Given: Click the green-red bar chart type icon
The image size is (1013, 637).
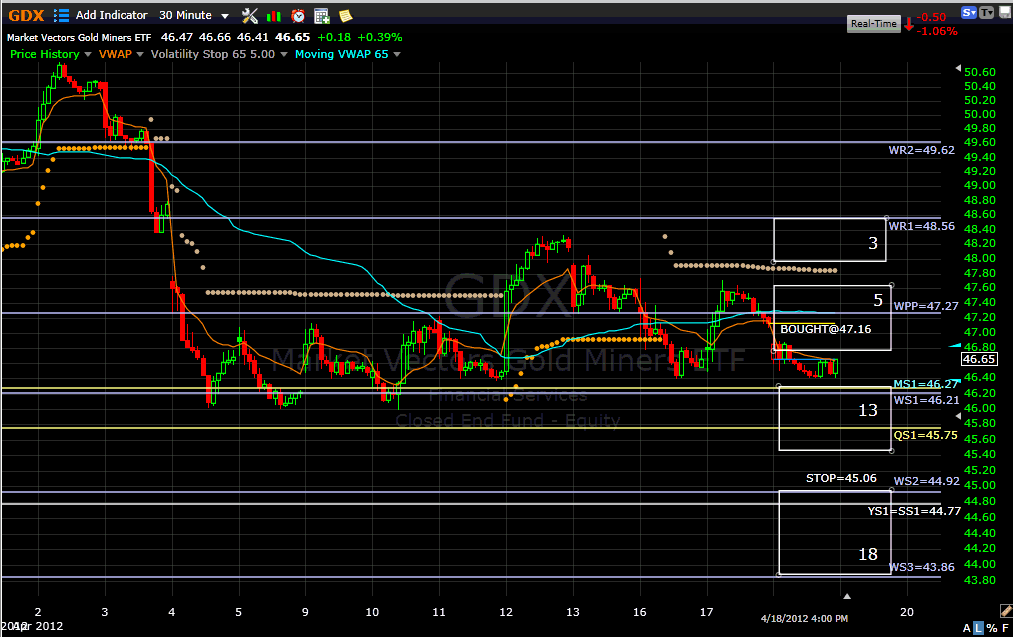Looking at the screenshot, I should tap(274, 15).
